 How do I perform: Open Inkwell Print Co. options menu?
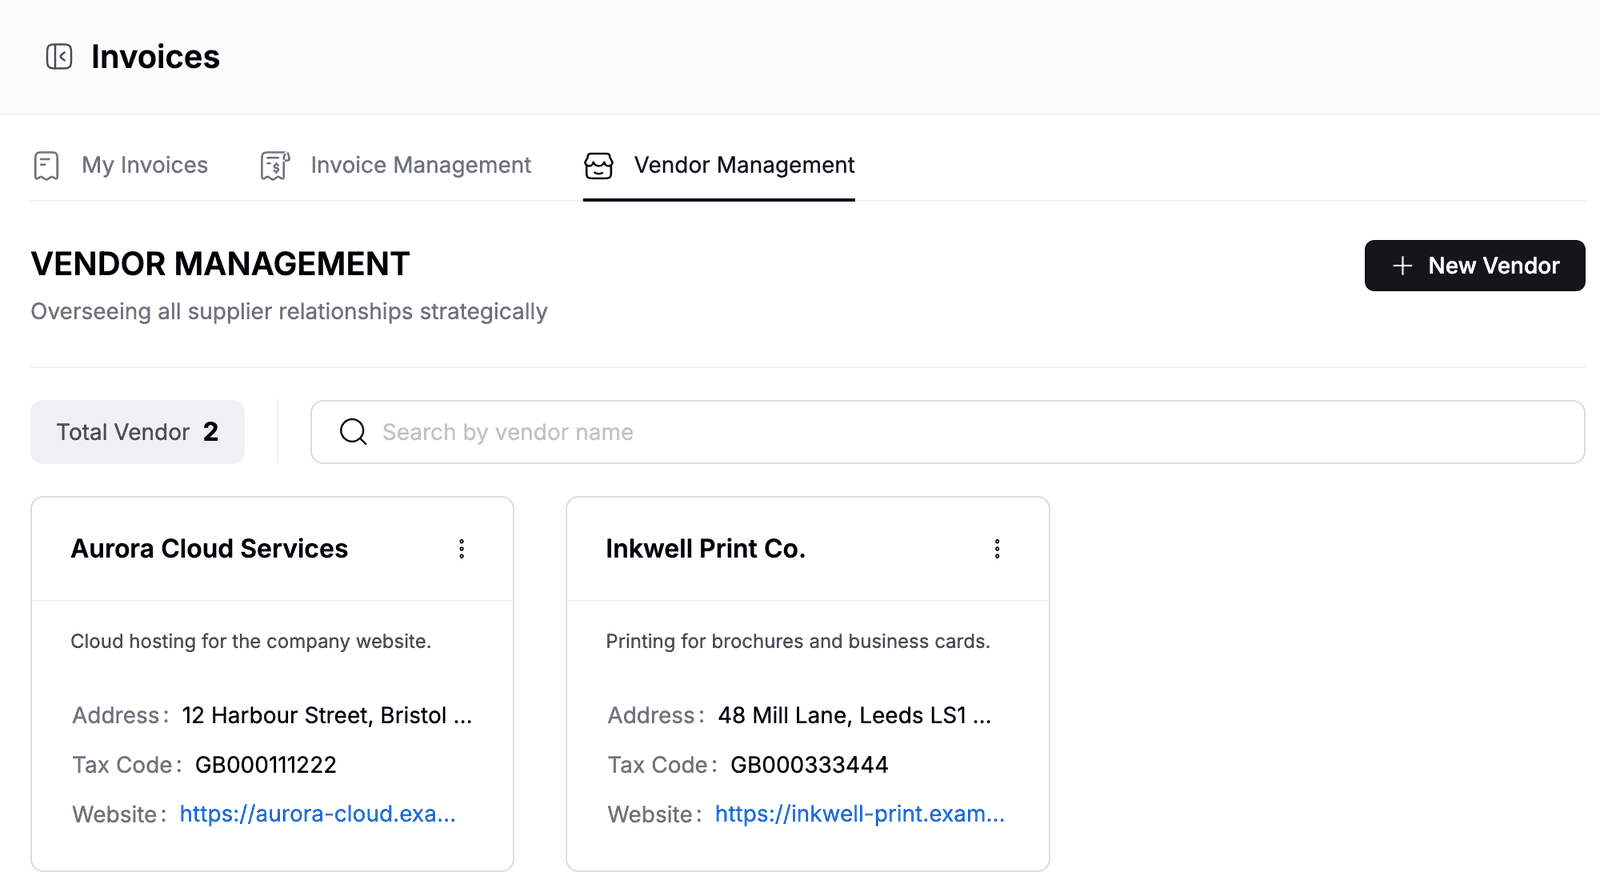(997, 549)
